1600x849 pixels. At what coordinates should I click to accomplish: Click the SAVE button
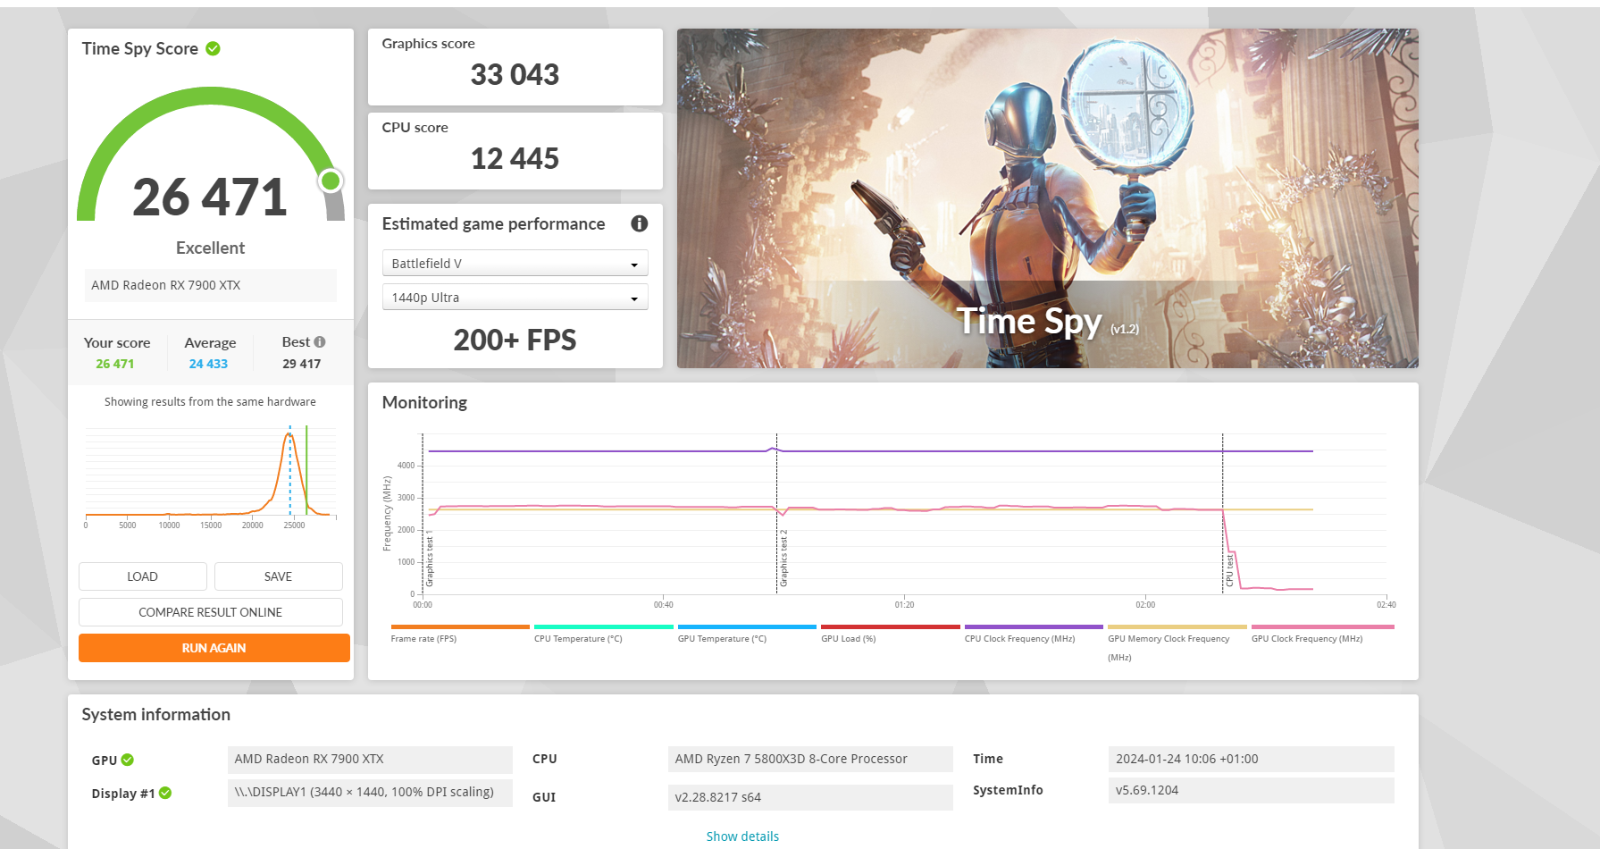[278, 577]
